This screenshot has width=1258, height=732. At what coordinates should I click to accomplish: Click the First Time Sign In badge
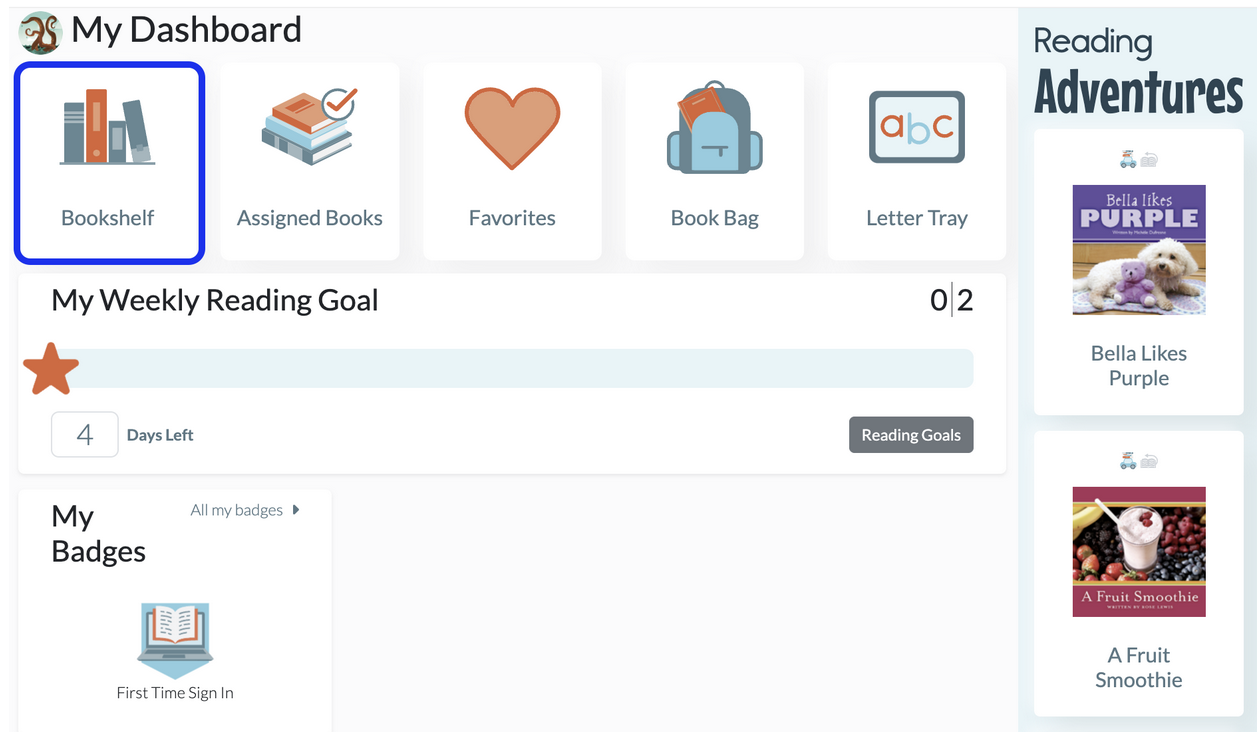[175, 640]
